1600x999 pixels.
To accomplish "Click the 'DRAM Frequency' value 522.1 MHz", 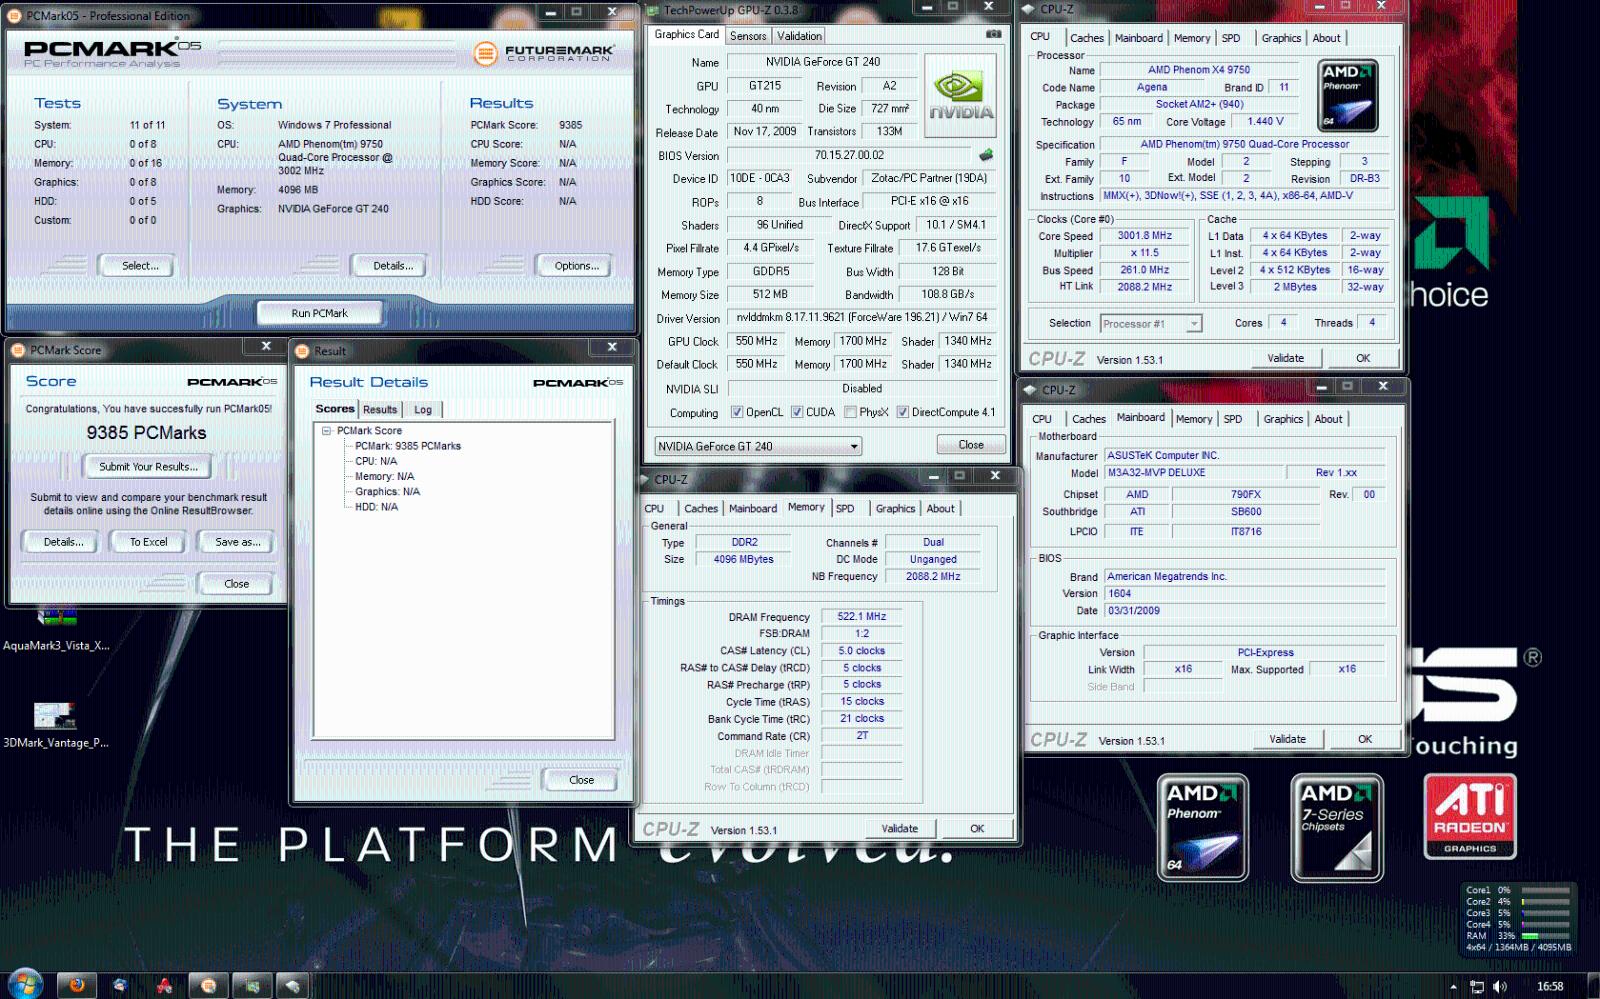I will point(862,616).
